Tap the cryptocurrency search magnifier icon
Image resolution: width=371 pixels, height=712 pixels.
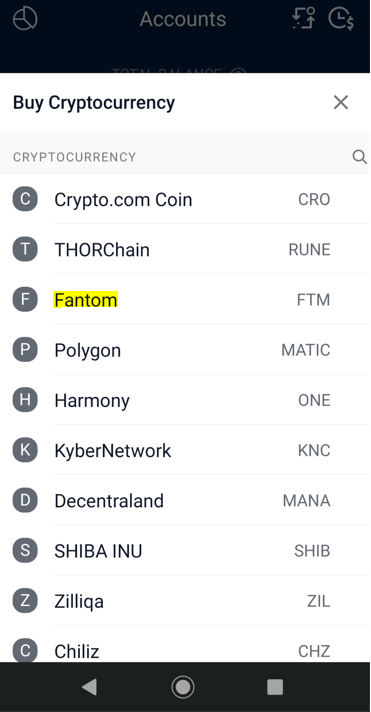click(359, 157)
